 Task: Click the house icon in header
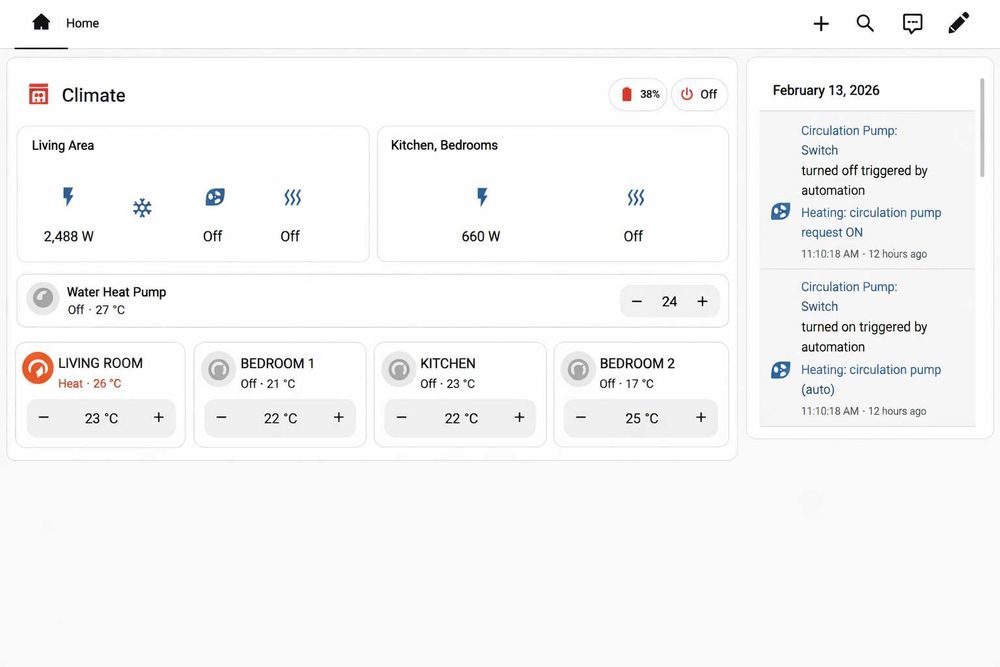coord(41,22)
